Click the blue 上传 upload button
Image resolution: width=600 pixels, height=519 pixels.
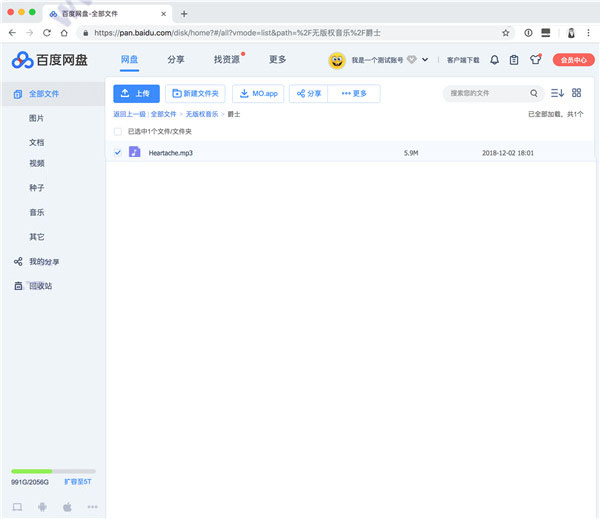tap(136, 94)
